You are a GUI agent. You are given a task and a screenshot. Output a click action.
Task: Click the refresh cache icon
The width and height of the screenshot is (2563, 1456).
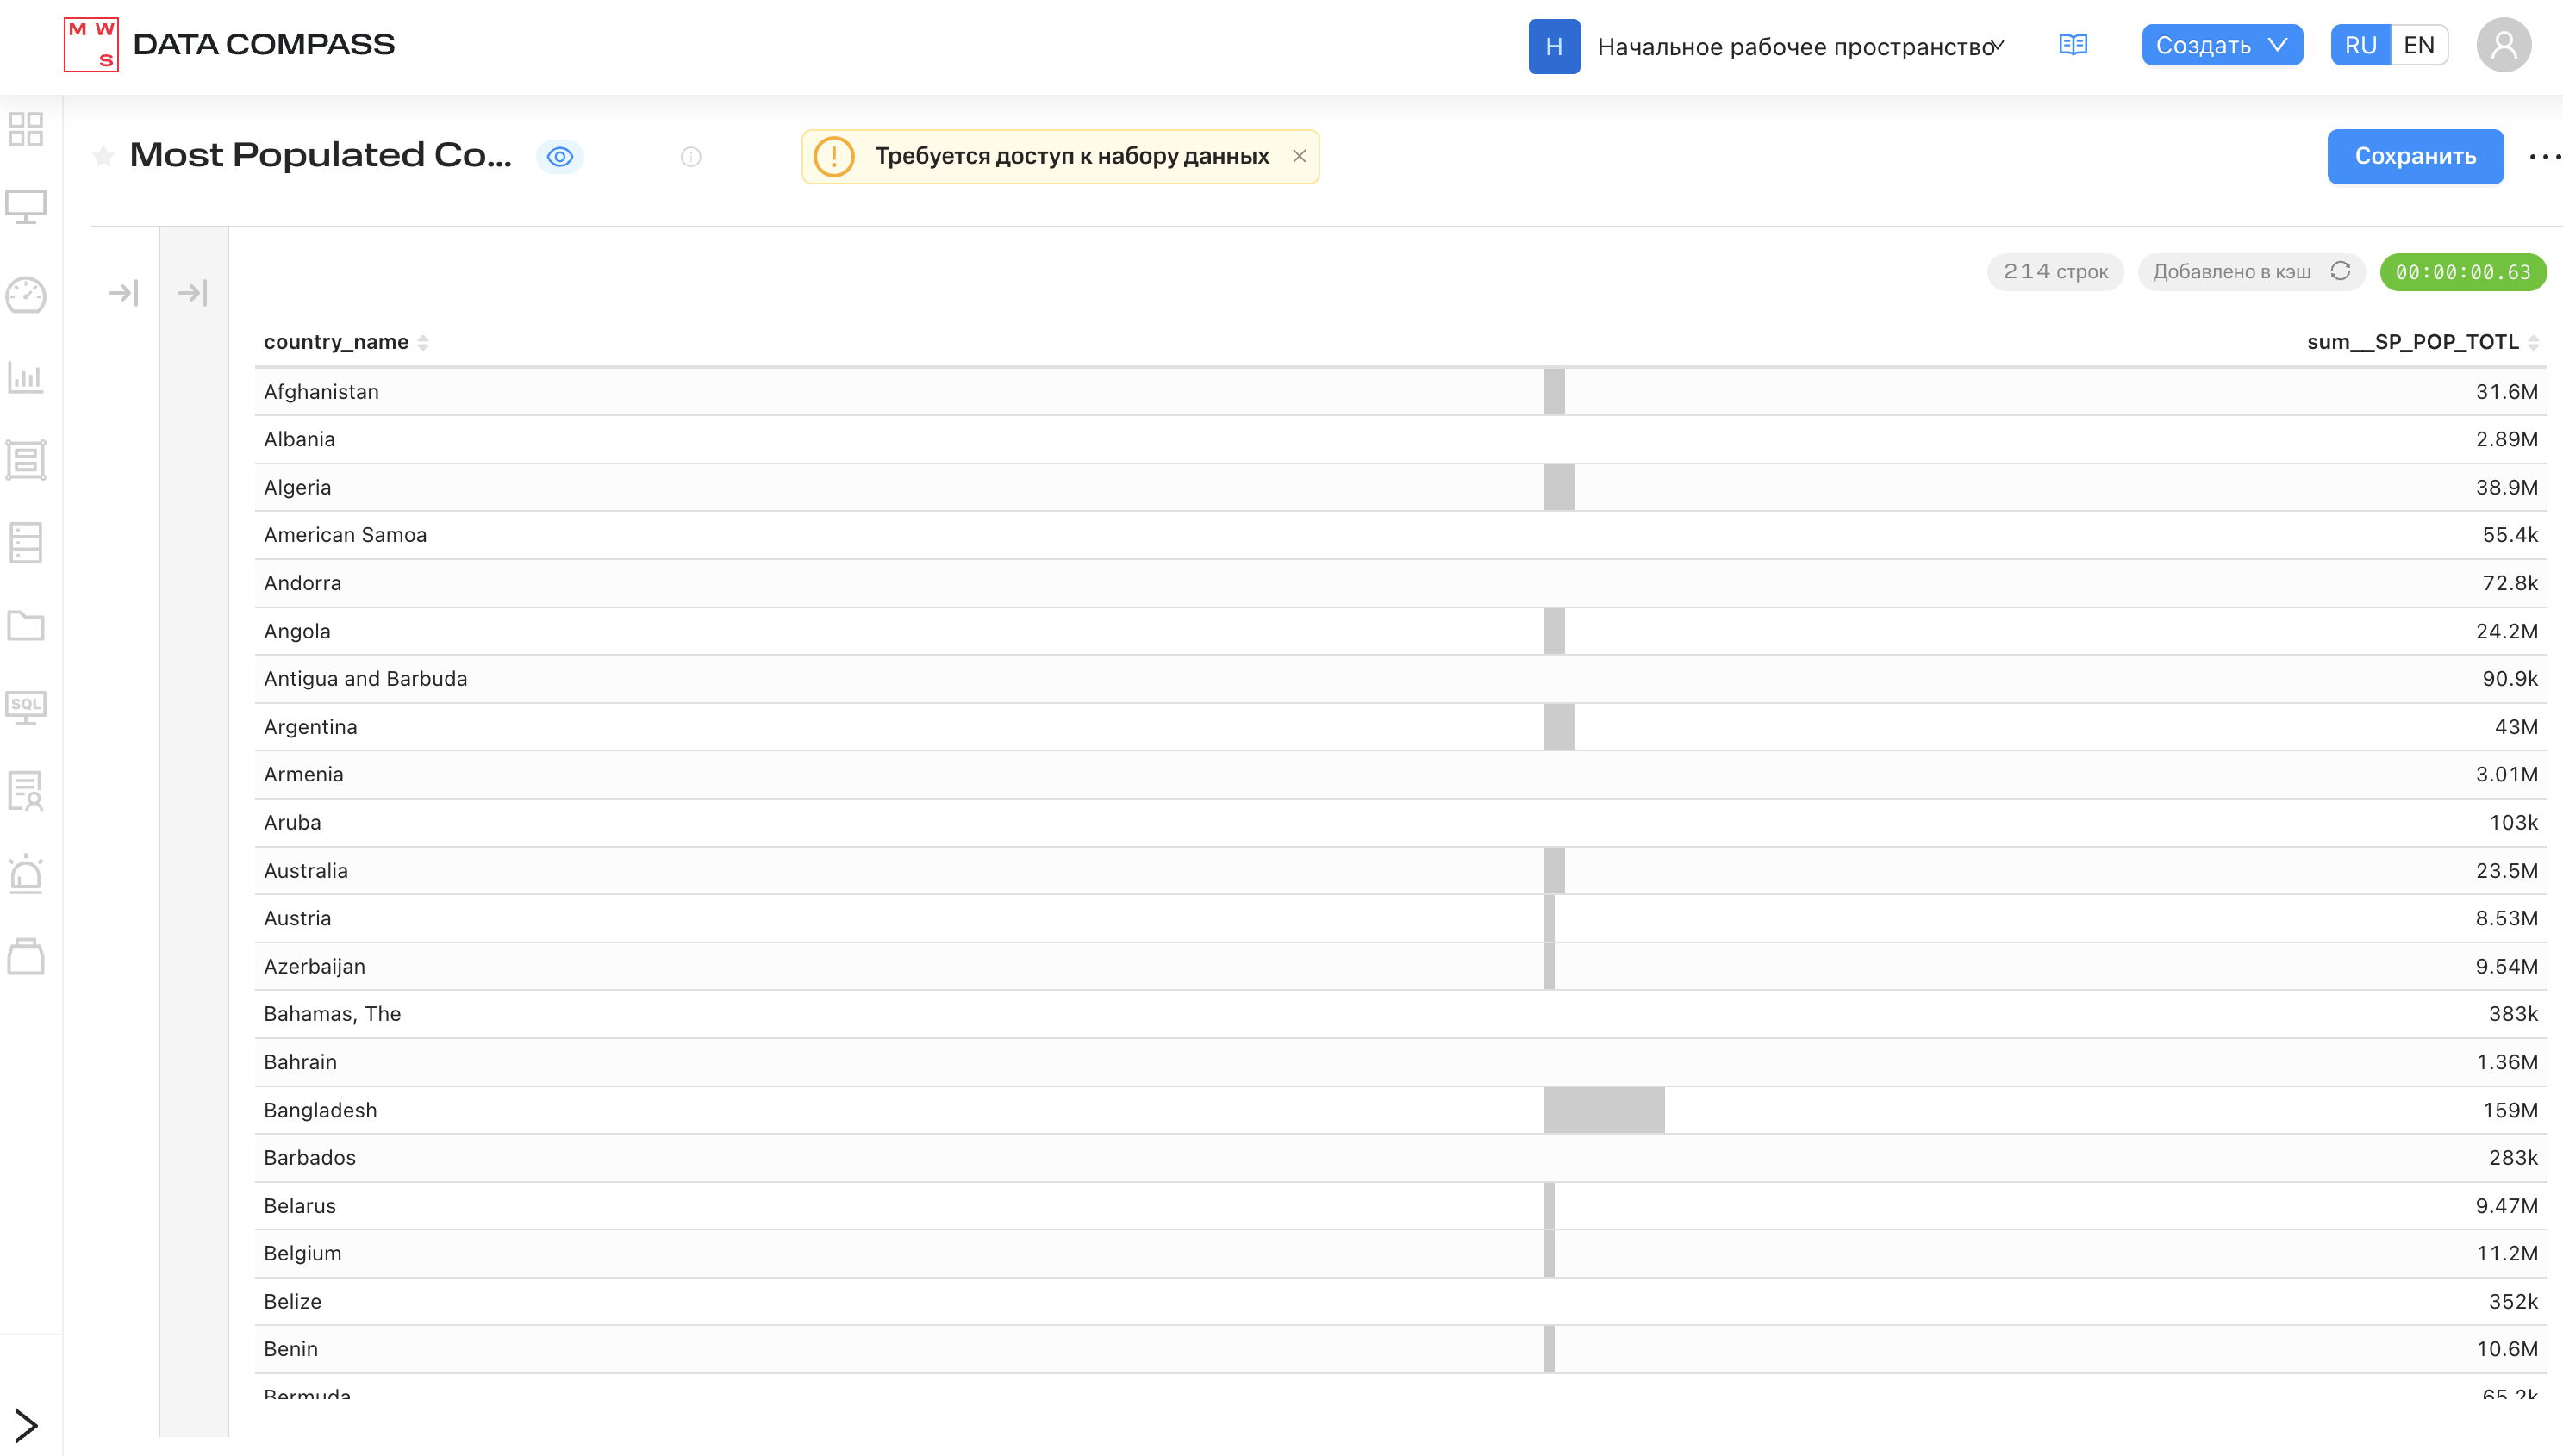(2340, 271)
